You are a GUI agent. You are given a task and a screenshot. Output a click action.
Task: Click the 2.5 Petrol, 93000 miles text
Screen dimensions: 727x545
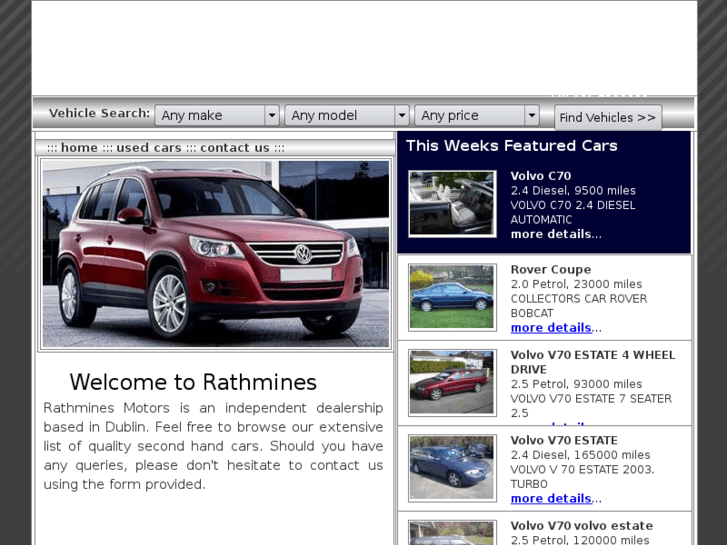(x=576, y=385)
